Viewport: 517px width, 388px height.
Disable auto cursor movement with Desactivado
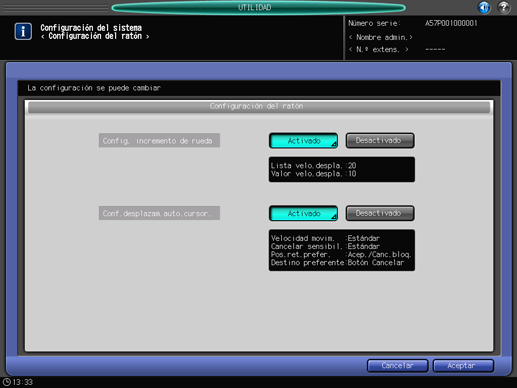tap(380, 213)
